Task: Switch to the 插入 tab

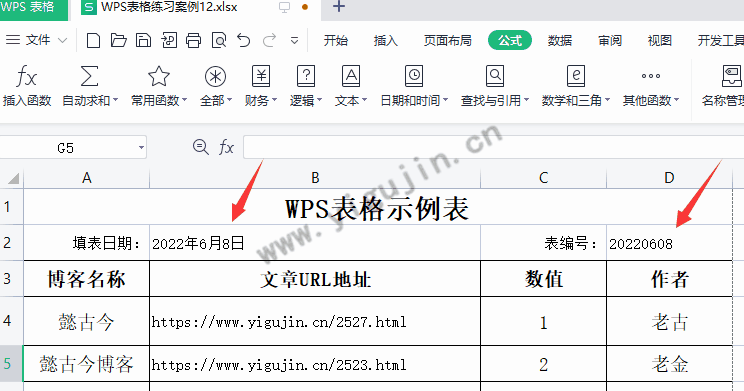Action: click(385, 41)
